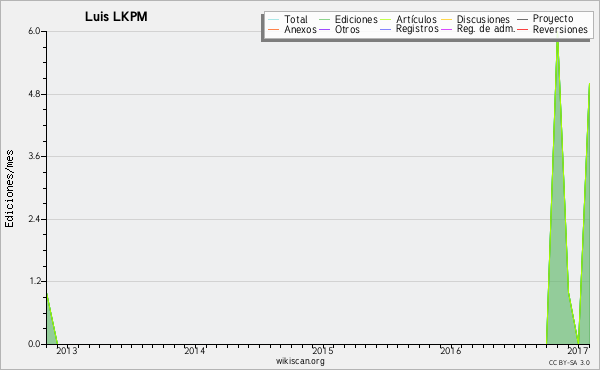
Task: Click the 'CC BY-SA 3.0' license text
Action: coord(569,363)
